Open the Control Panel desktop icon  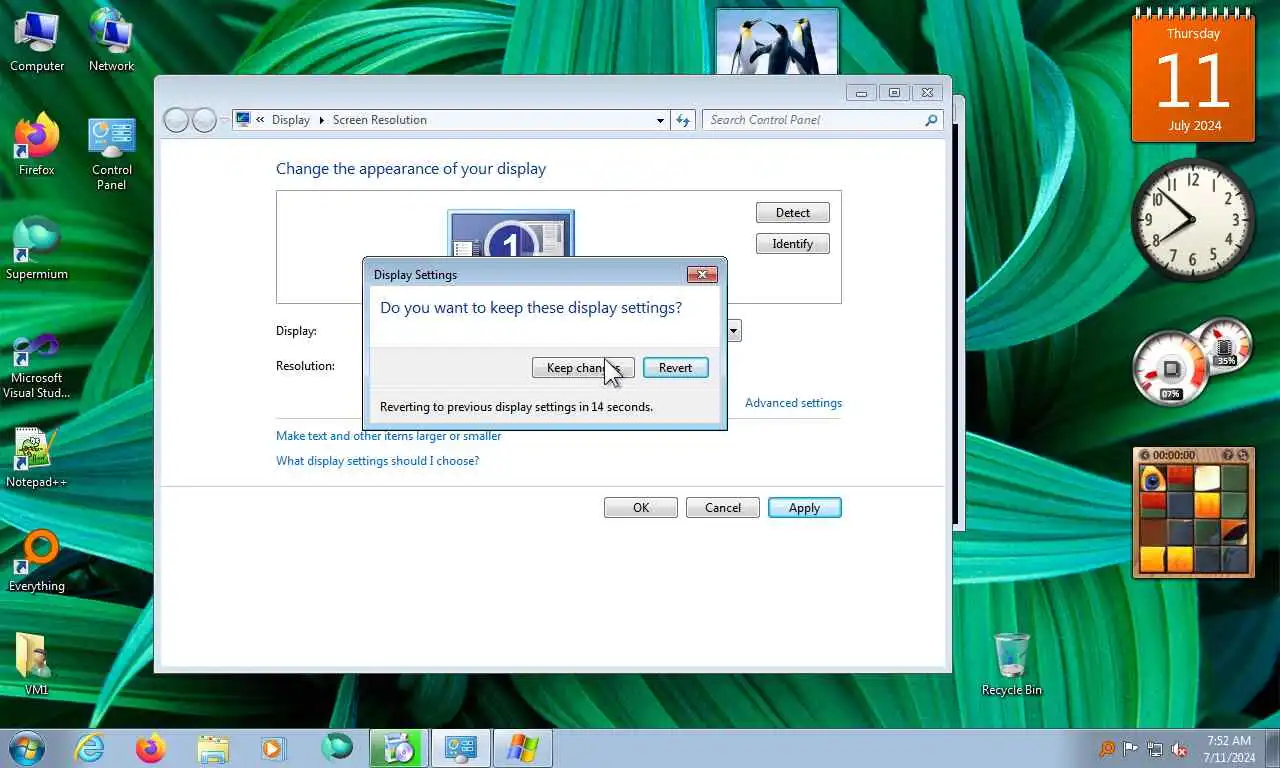[x=111, y=152]
